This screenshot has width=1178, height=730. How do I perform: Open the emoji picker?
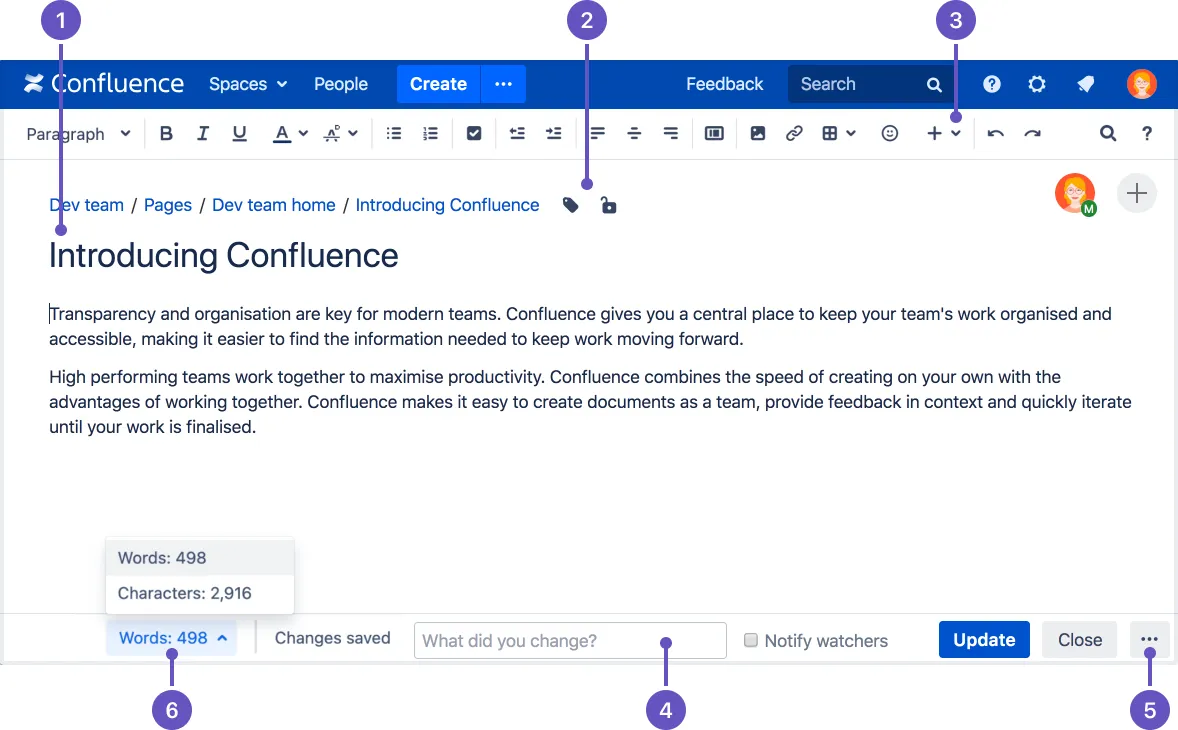click(x=889, y=133)
